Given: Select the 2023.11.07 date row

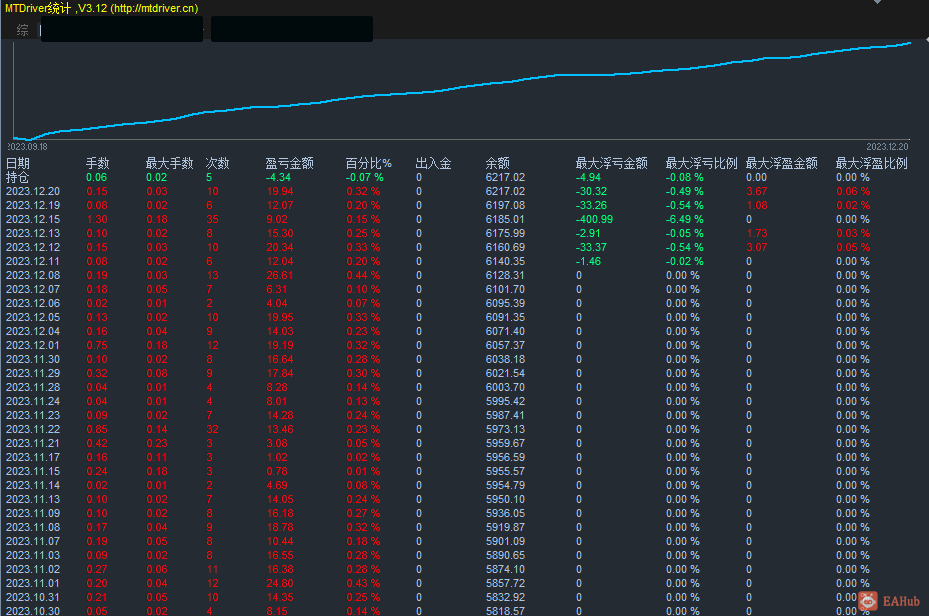Looking at the screenshot, I should pos(33,542).
